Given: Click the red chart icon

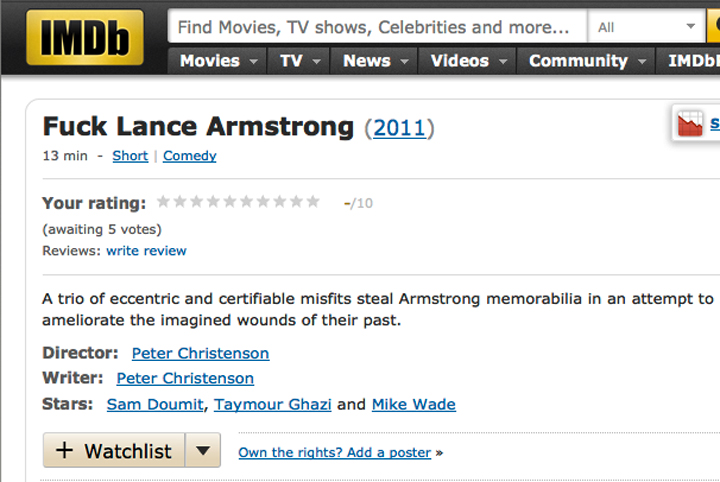Looking at the screenshot, I should coord(690,124).
